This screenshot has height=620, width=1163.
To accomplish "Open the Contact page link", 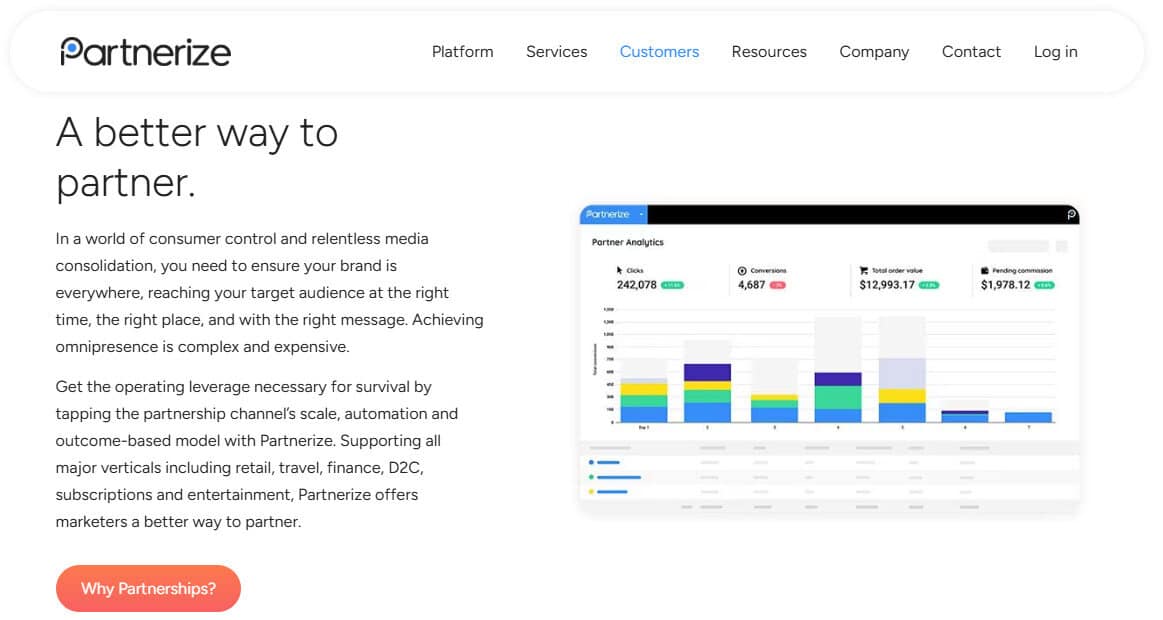I will 971,52.
